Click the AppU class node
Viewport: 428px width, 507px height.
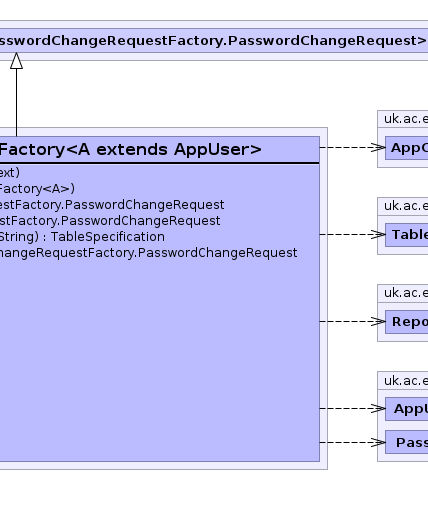(407, 409)
